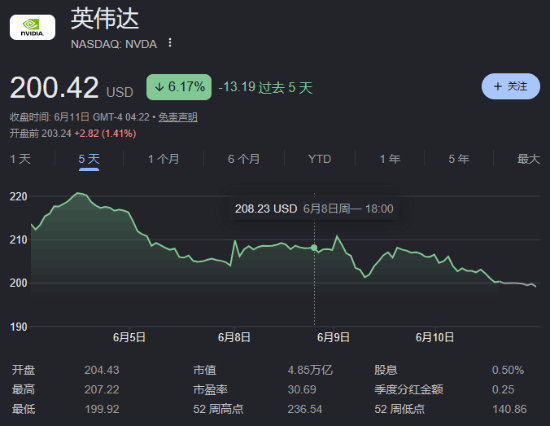Click the 200.42 price value
This screenshot has width=550, height=426.
click(54, 87)
